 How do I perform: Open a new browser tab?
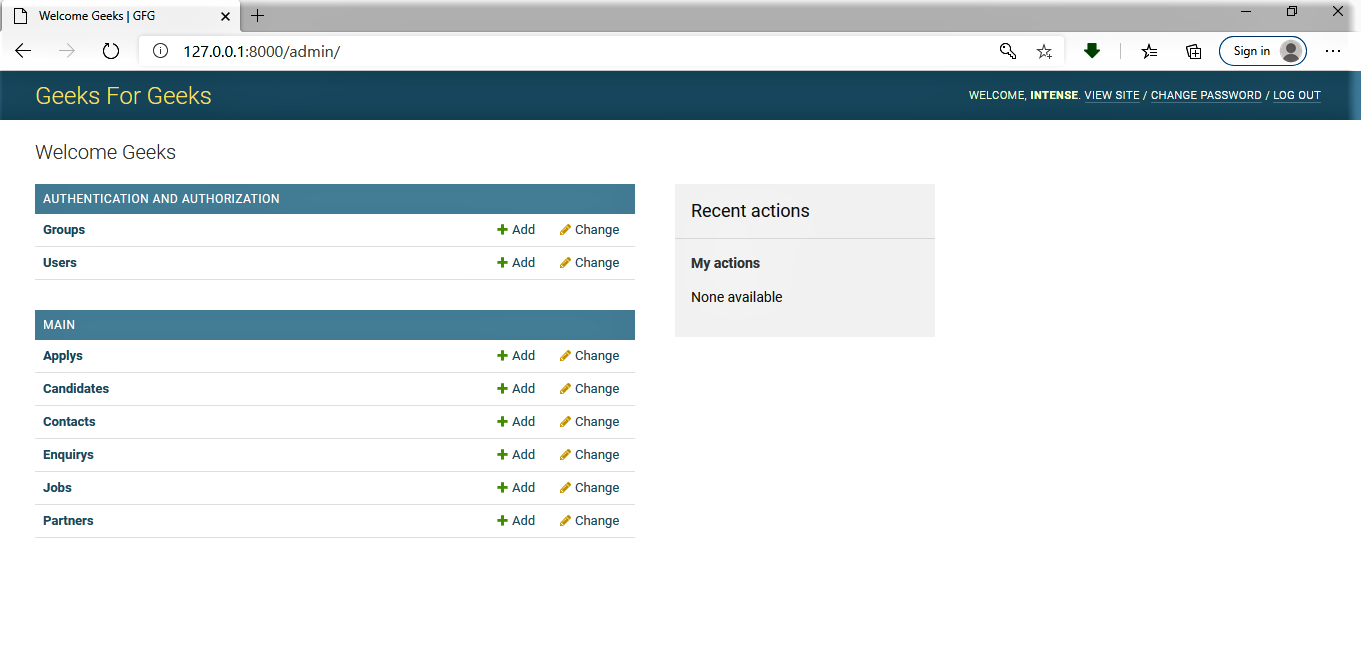coord(257,16)
